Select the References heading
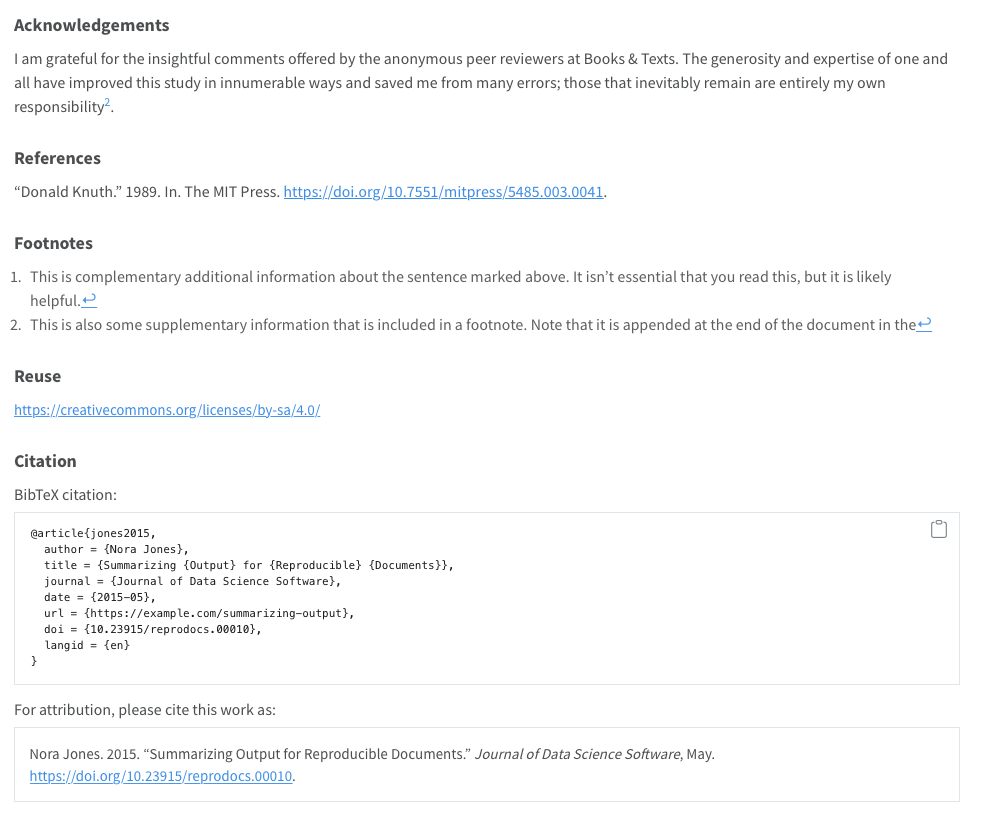984x821 pixels. click(x=57, y=157)
